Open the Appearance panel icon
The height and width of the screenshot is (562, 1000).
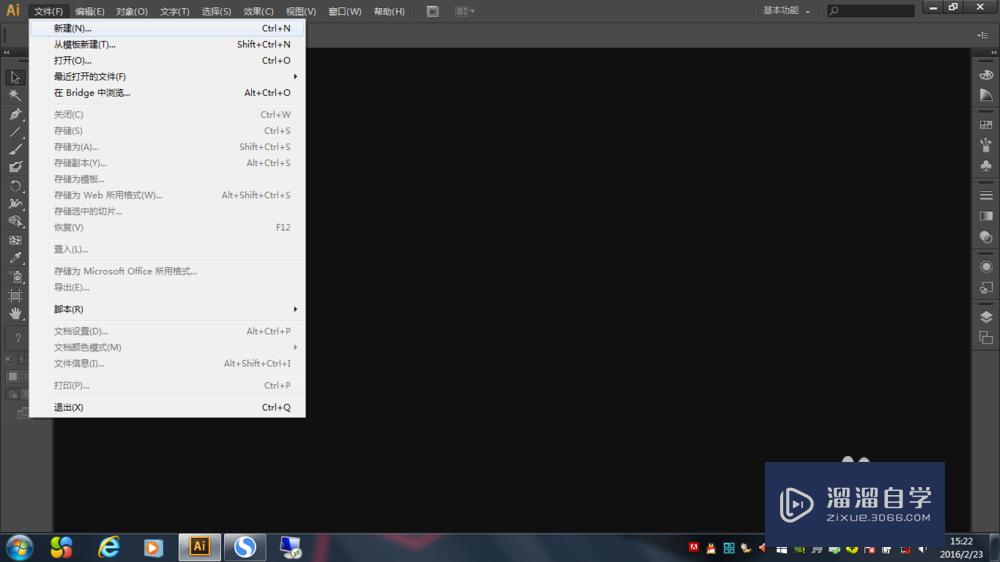pyautogui.click(x=986, y=267)
